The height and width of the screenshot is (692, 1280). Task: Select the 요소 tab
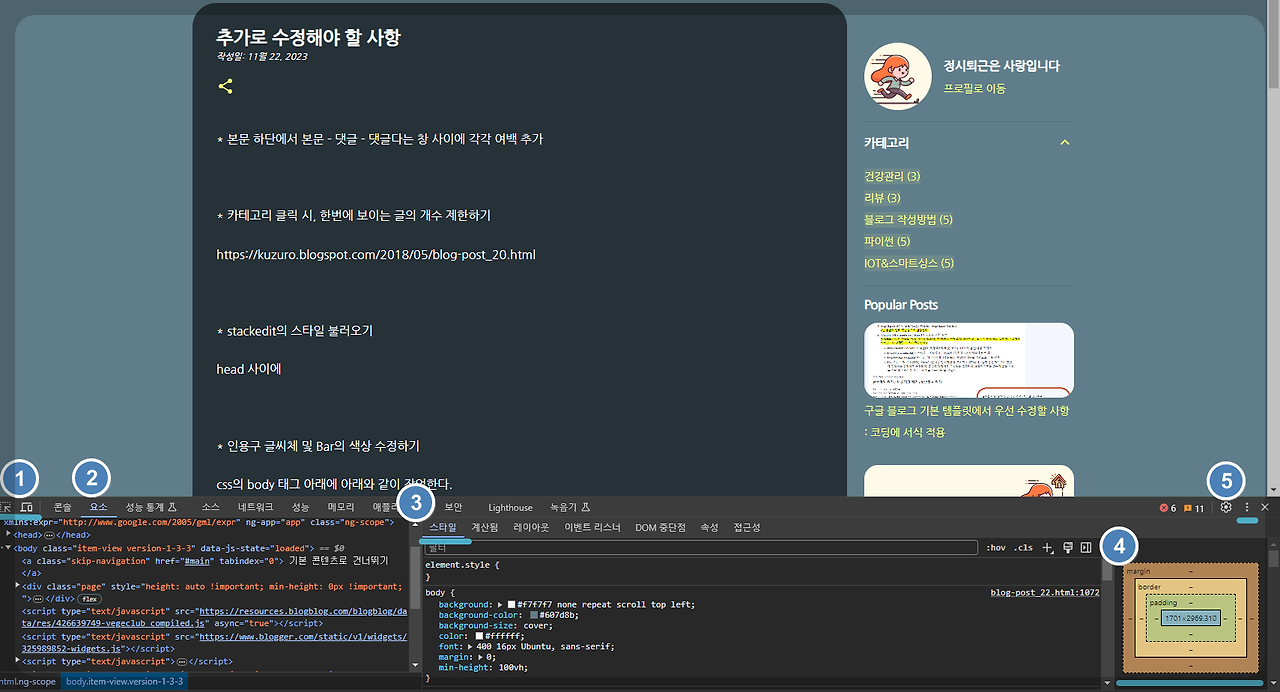98,508
